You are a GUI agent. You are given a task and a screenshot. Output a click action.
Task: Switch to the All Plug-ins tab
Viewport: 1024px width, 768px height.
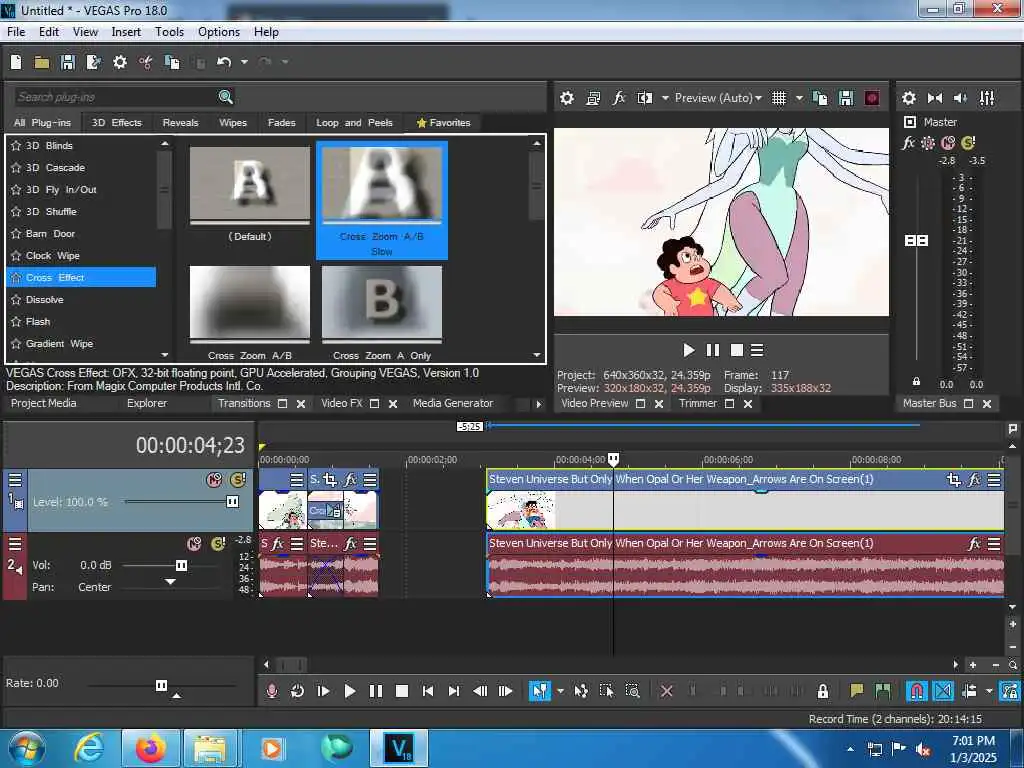click(42, 123)
